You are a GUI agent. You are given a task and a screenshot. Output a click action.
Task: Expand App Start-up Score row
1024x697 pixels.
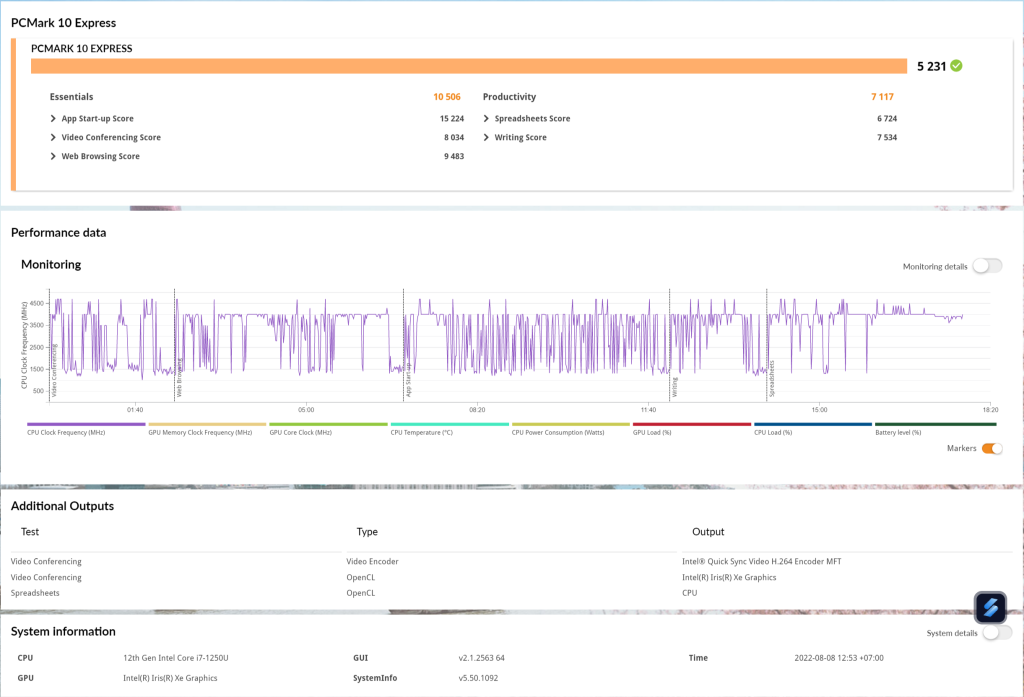[53, 118]
